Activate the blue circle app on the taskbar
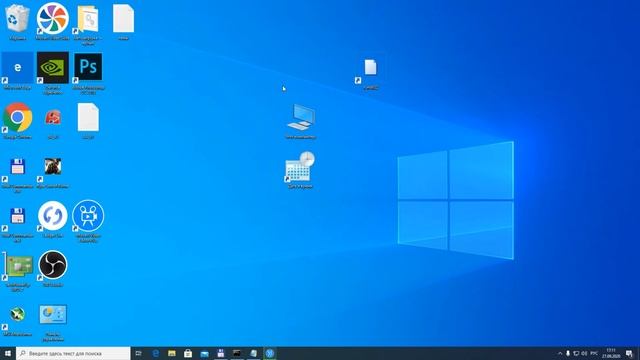This screenshot has height=360, width=640. pos(270,353)
